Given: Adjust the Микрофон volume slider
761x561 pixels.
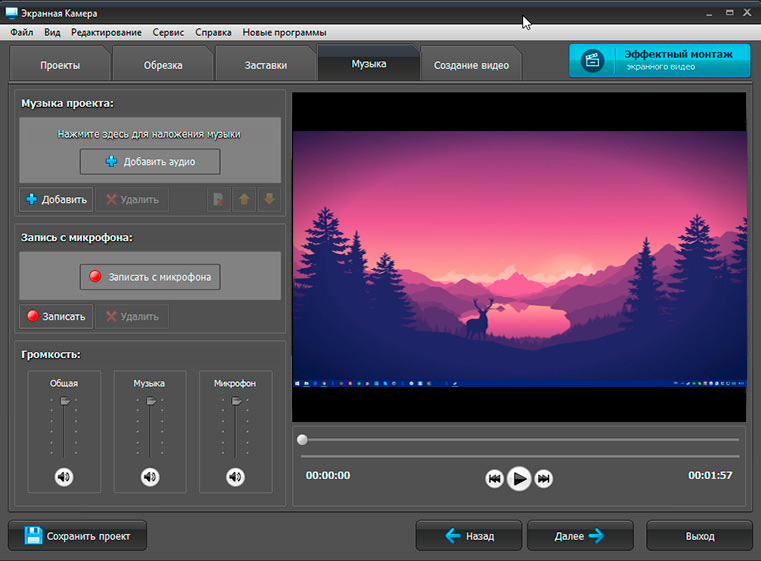Looking at the screenshot, I should tap(236, 401).
